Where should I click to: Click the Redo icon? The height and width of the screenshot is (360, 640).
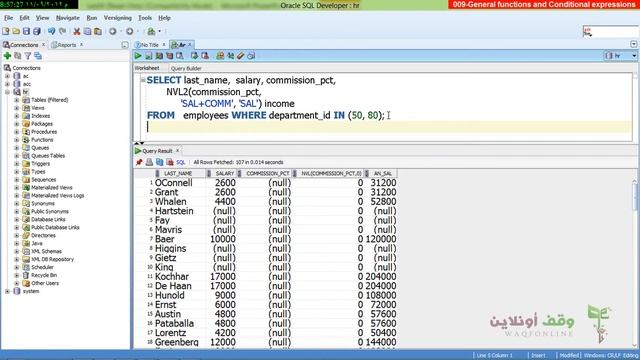click(62, 31)
